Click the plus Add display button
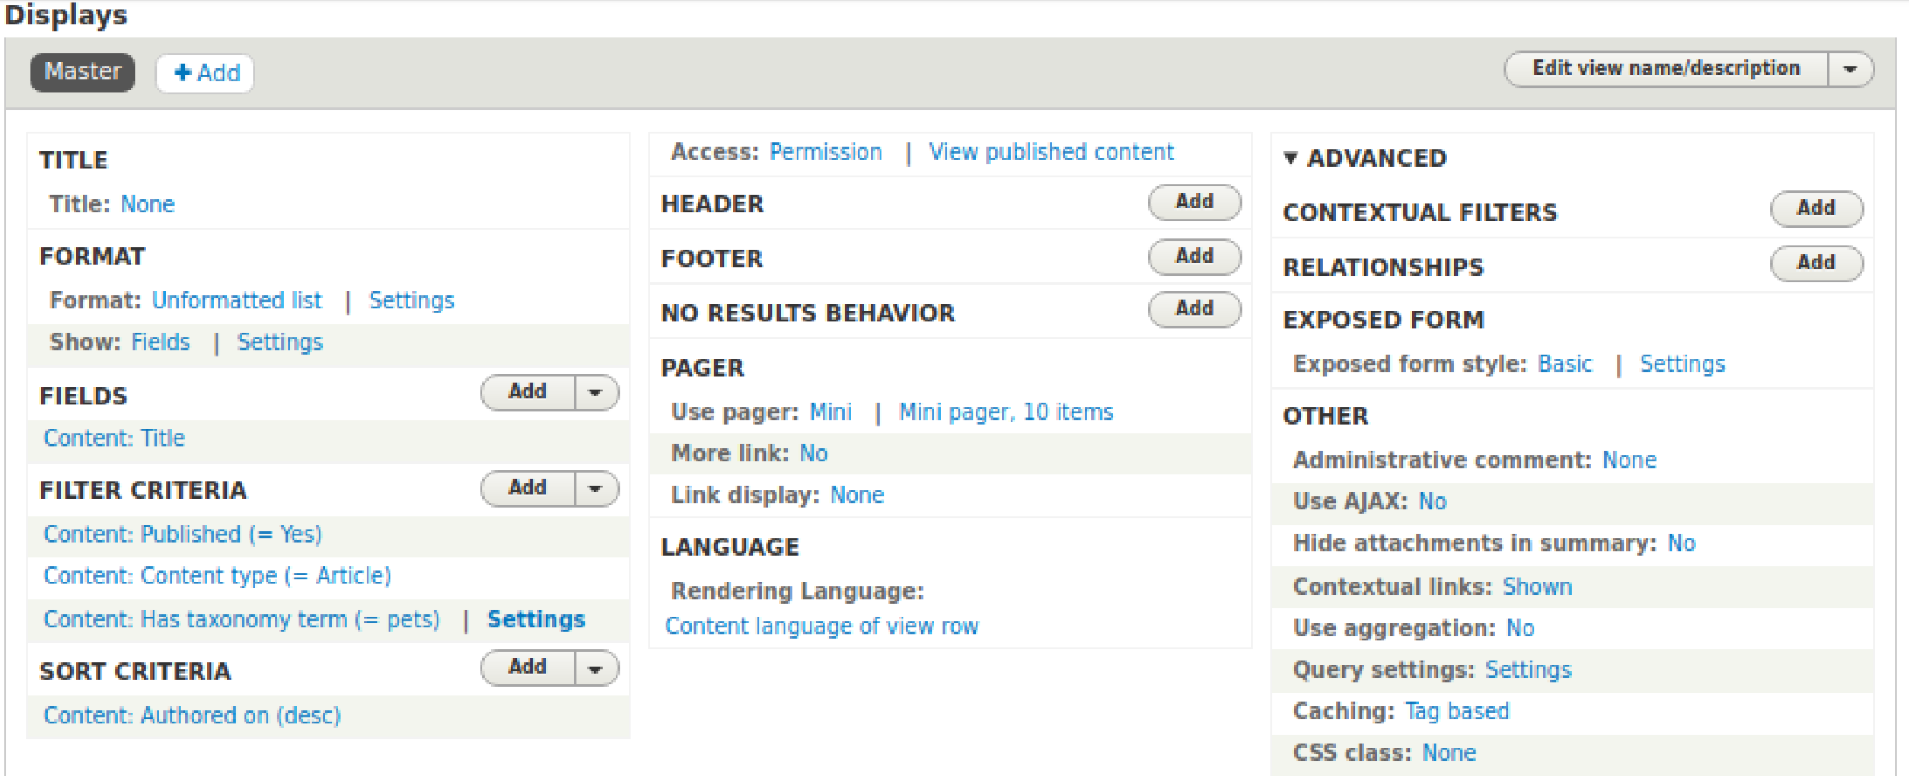 point(206,73)
